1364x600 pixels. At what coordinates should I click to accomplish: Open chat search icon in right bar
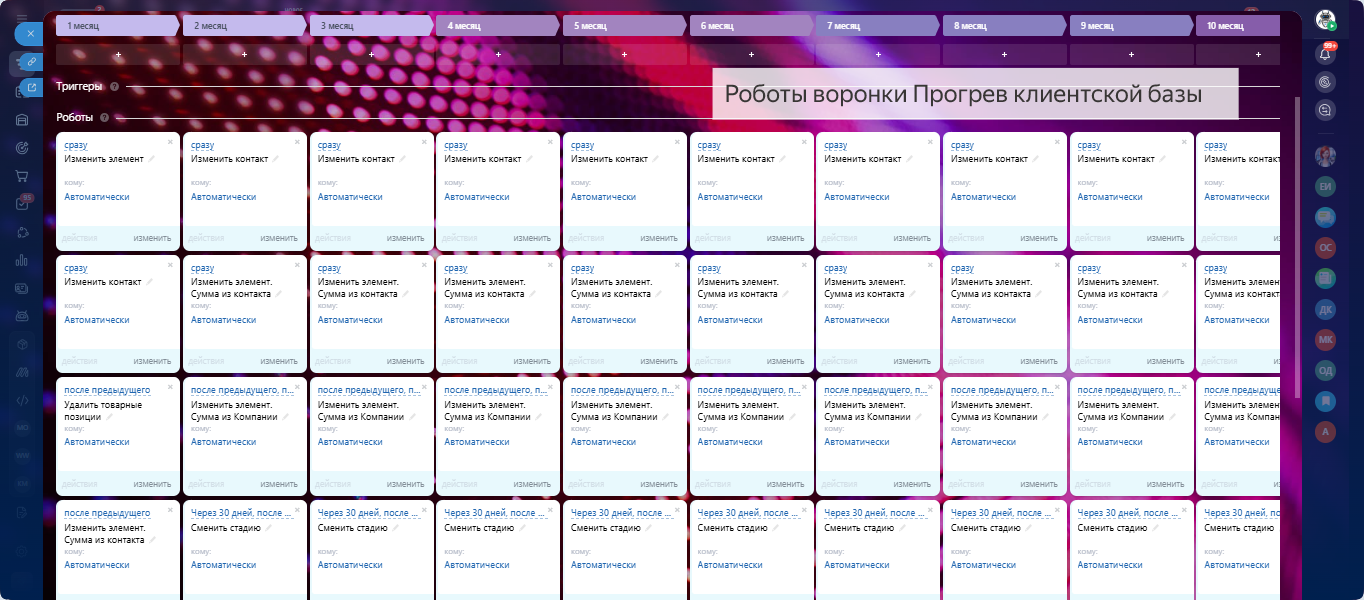[1325, 111]
